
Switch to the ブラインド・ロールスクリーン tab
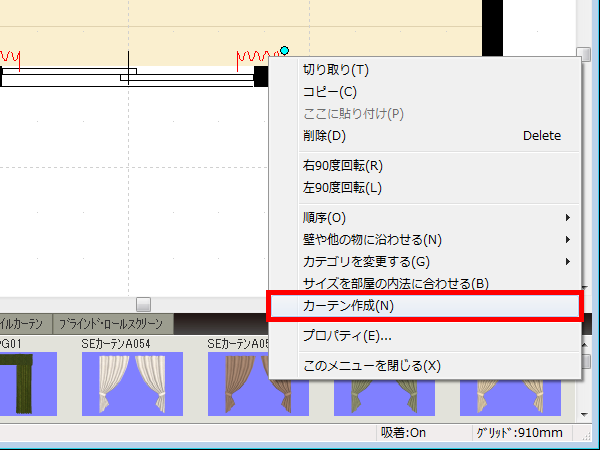112,324
